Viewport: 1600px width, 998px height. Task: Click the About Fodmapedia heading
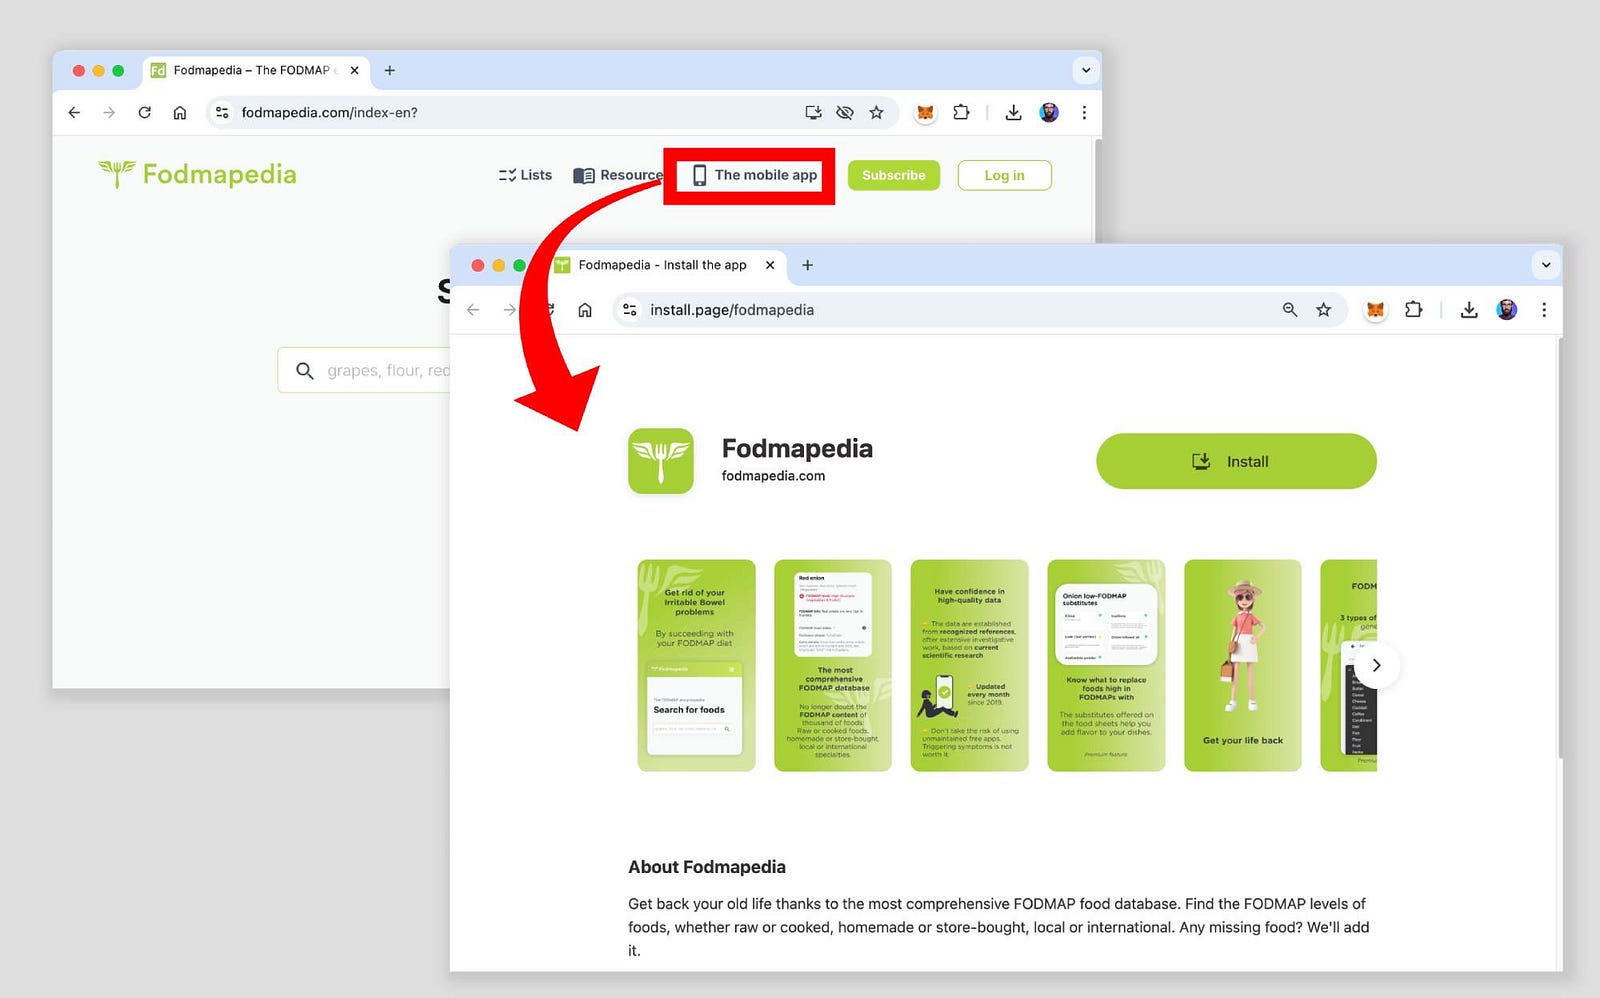tap(707, 867)
